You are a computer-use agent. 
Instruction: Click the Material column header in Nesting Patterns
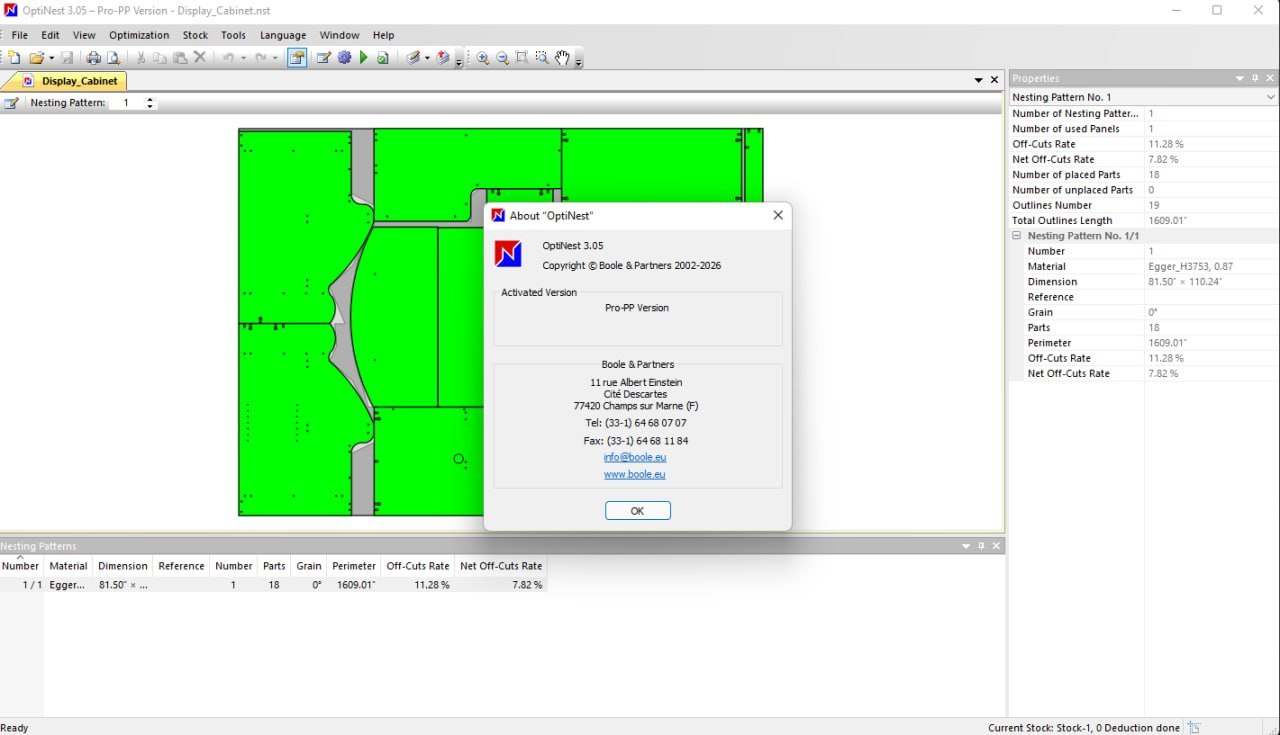[69, 566]
